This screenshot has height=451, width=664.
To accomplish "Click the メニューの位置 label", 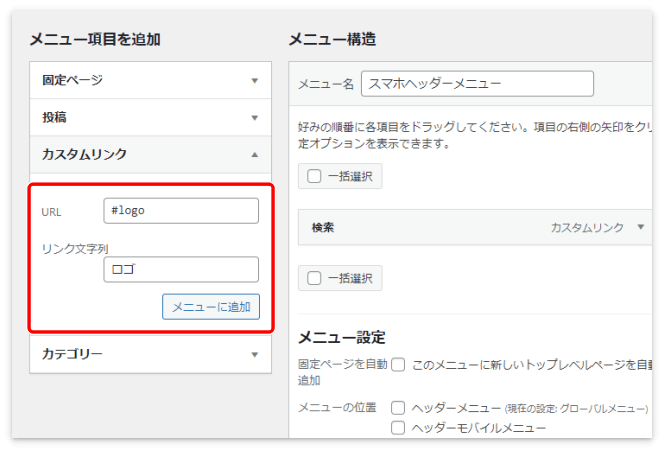I will [x=337, y=407].
